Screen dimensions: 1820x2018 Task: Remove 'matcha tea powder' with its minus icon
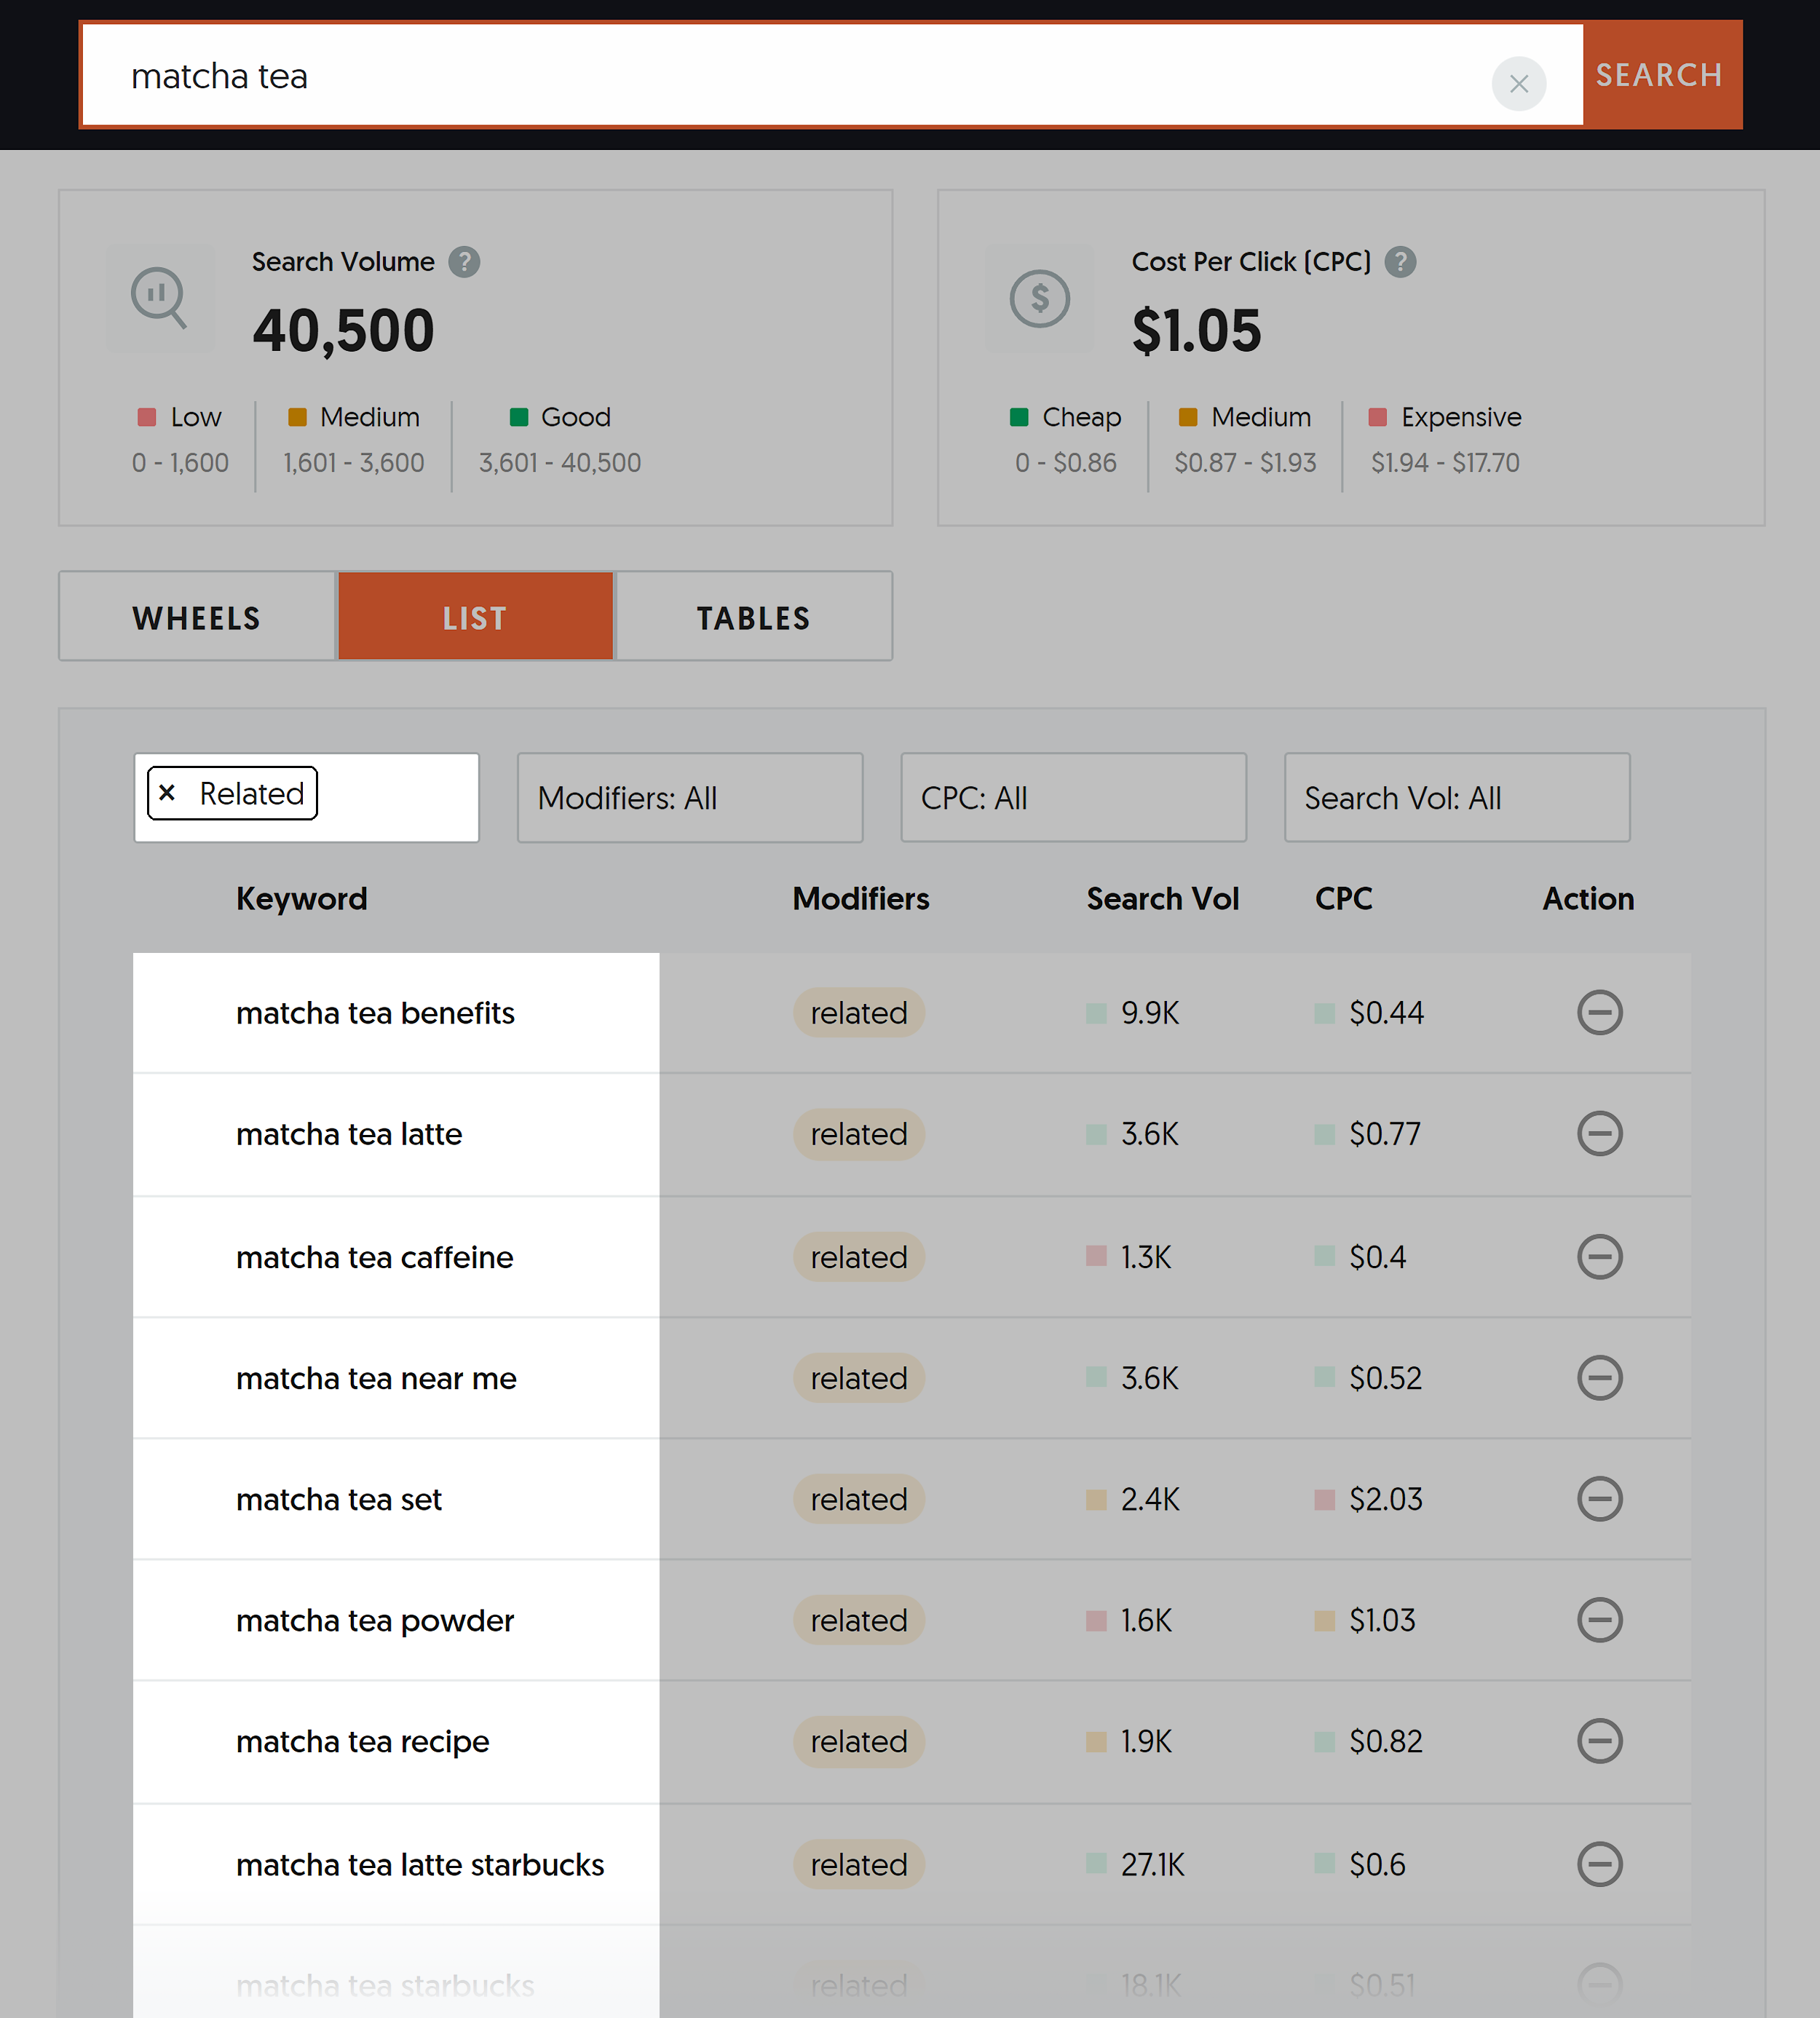point(1599,1620)
